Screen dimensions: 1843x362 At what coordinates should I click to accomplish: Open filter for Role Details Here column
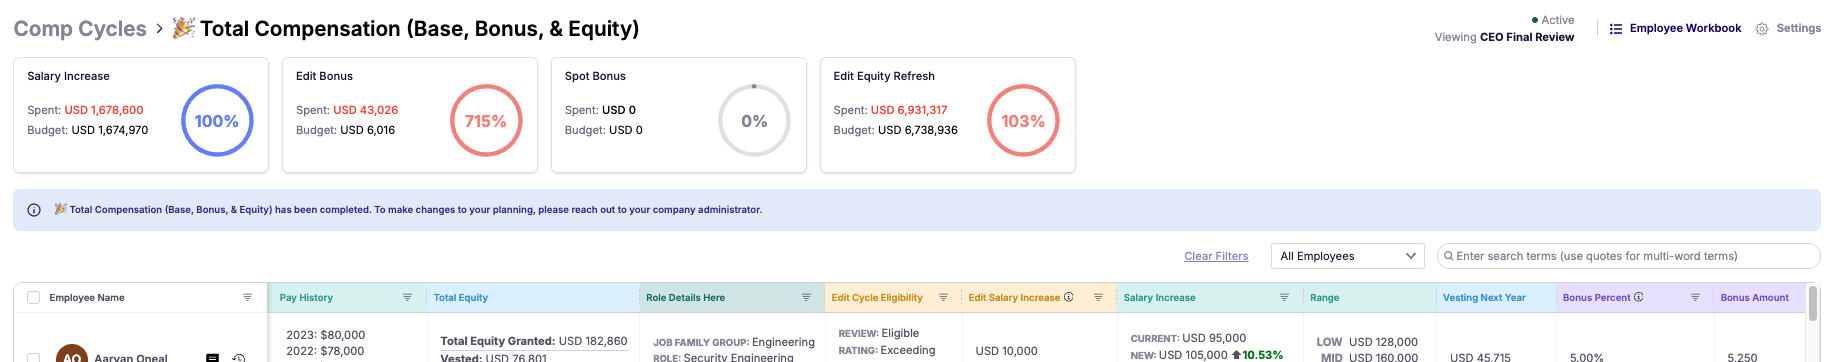[806, 298]
